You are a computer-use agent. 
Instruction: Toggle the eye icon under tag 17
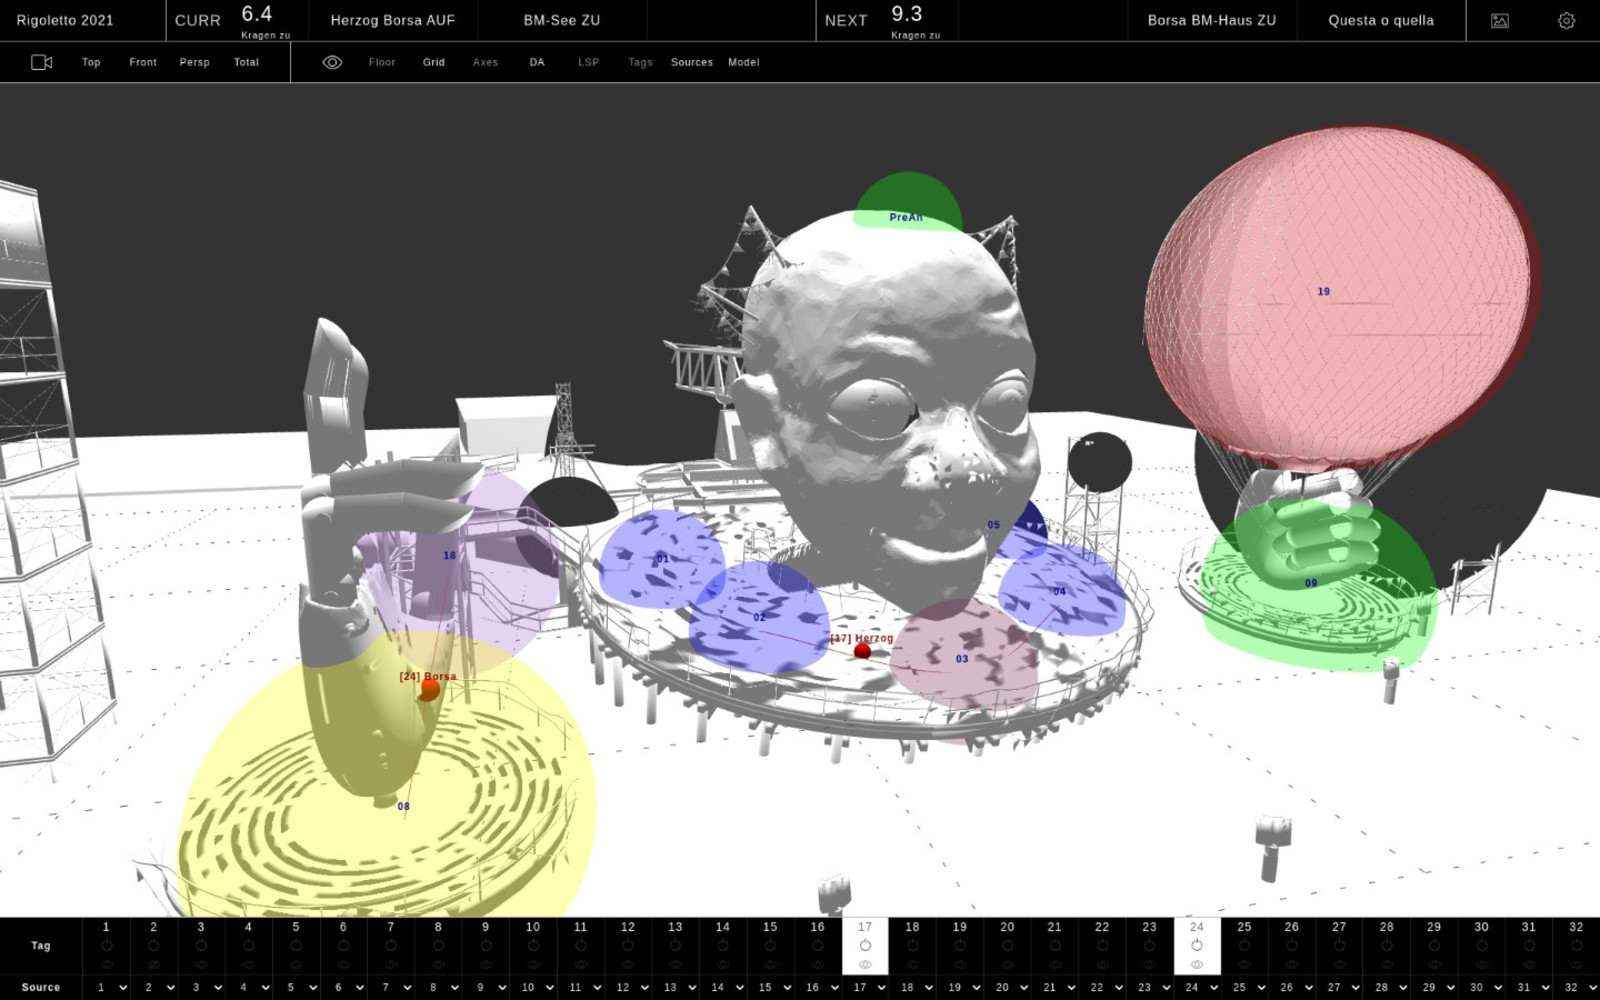865,964
